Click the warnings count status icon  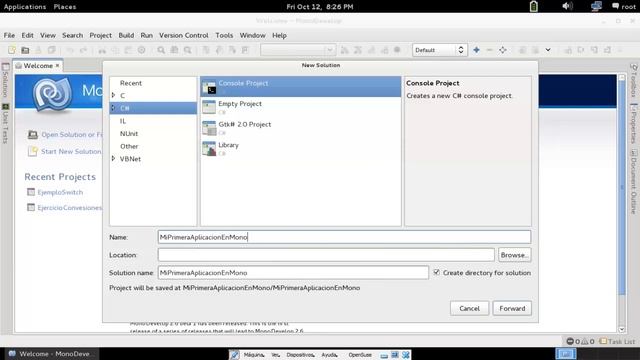[588, 341]
